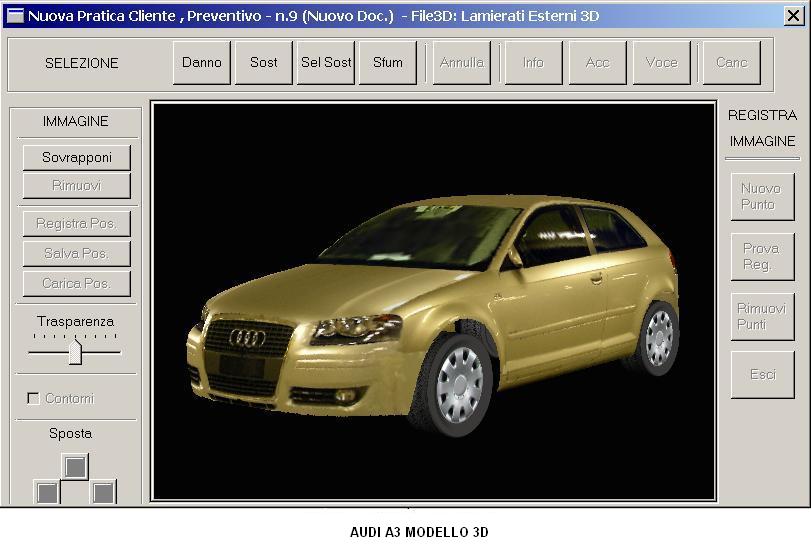
Task: Click the Rimuovi image button
Action: [77, 185]
